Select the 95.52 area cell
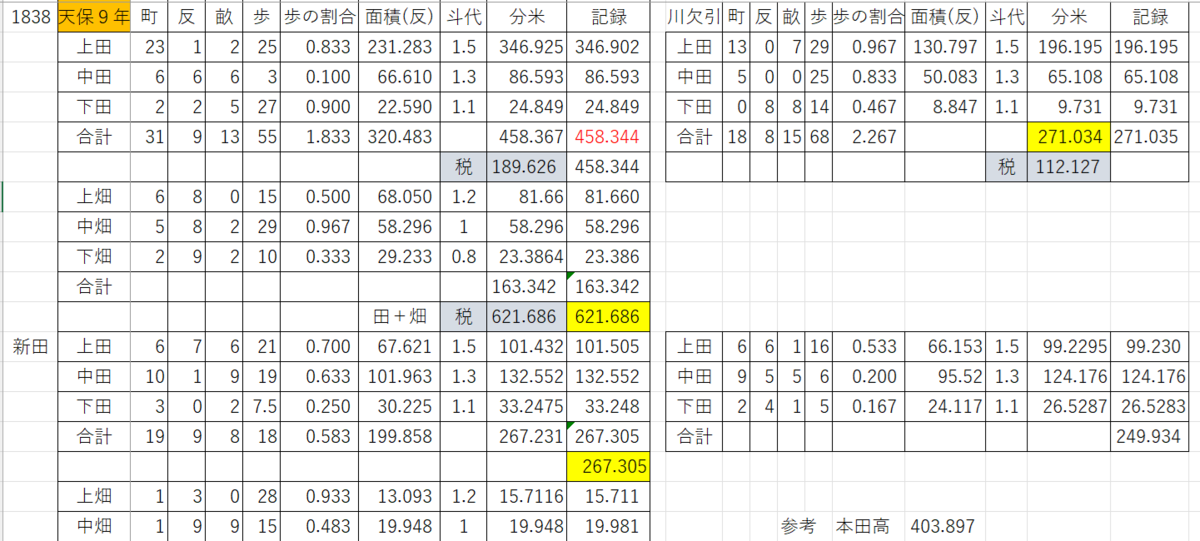 coord(945,376)
